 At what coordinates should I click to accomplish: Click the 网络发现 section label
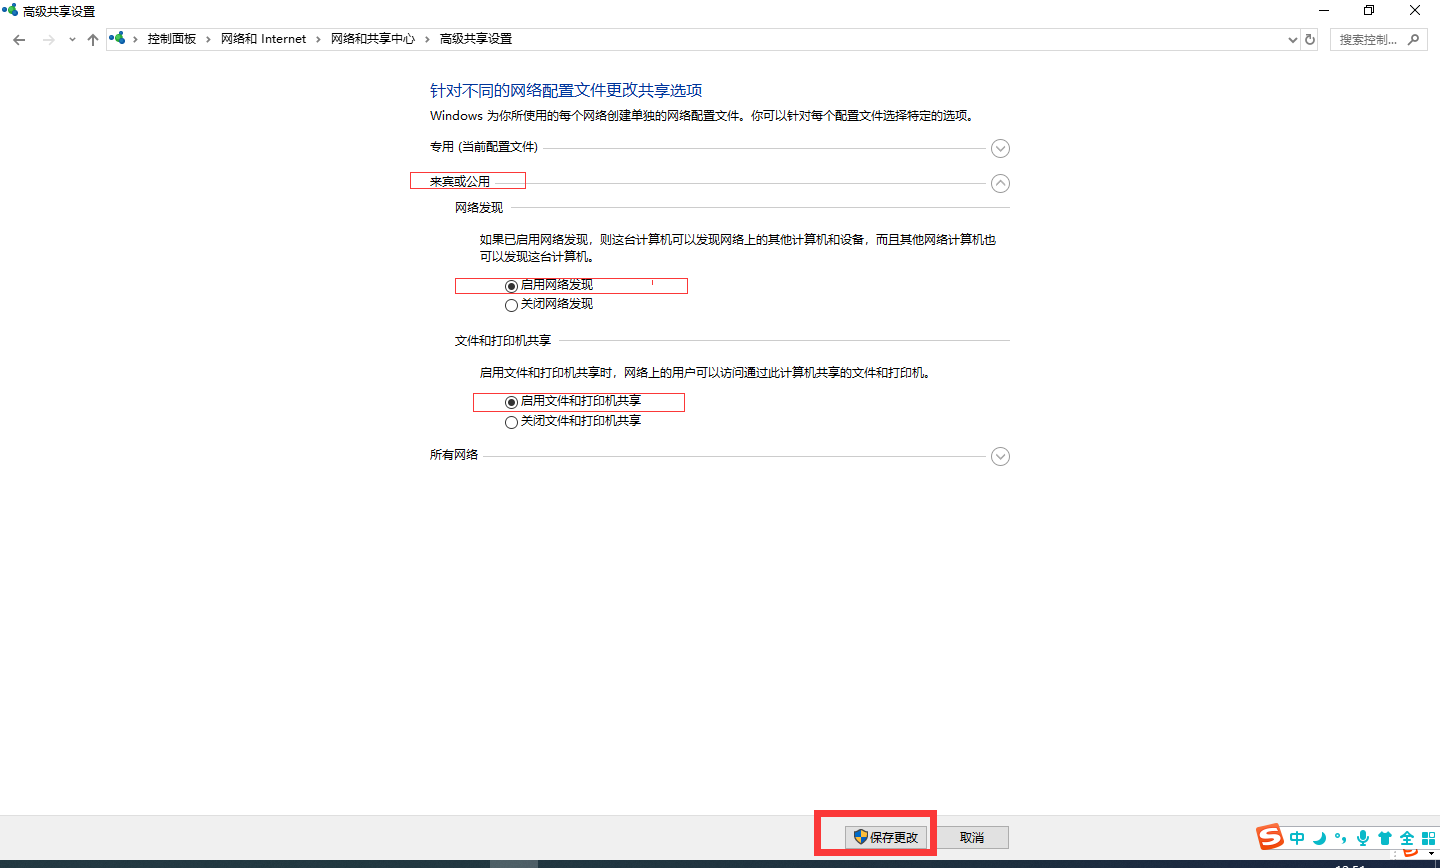(479, 208)
